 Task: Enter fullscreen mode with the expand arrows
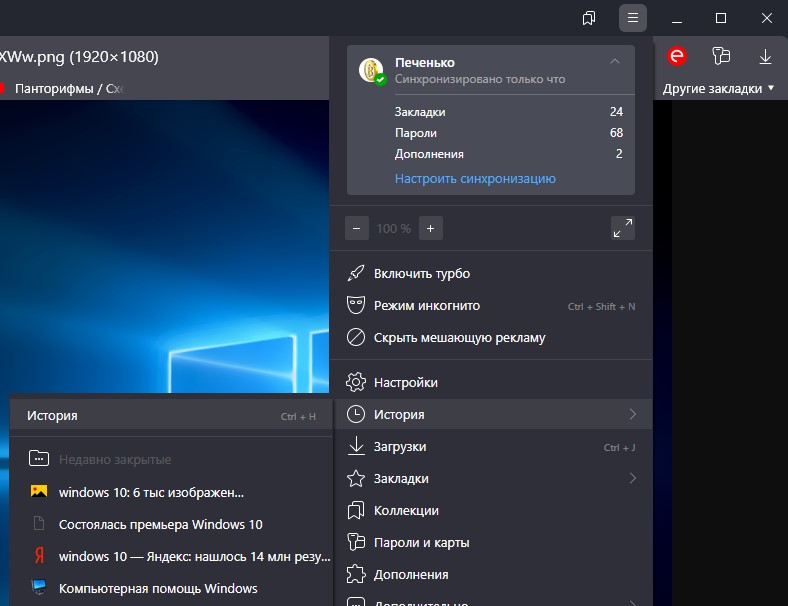tap(623, 228)
